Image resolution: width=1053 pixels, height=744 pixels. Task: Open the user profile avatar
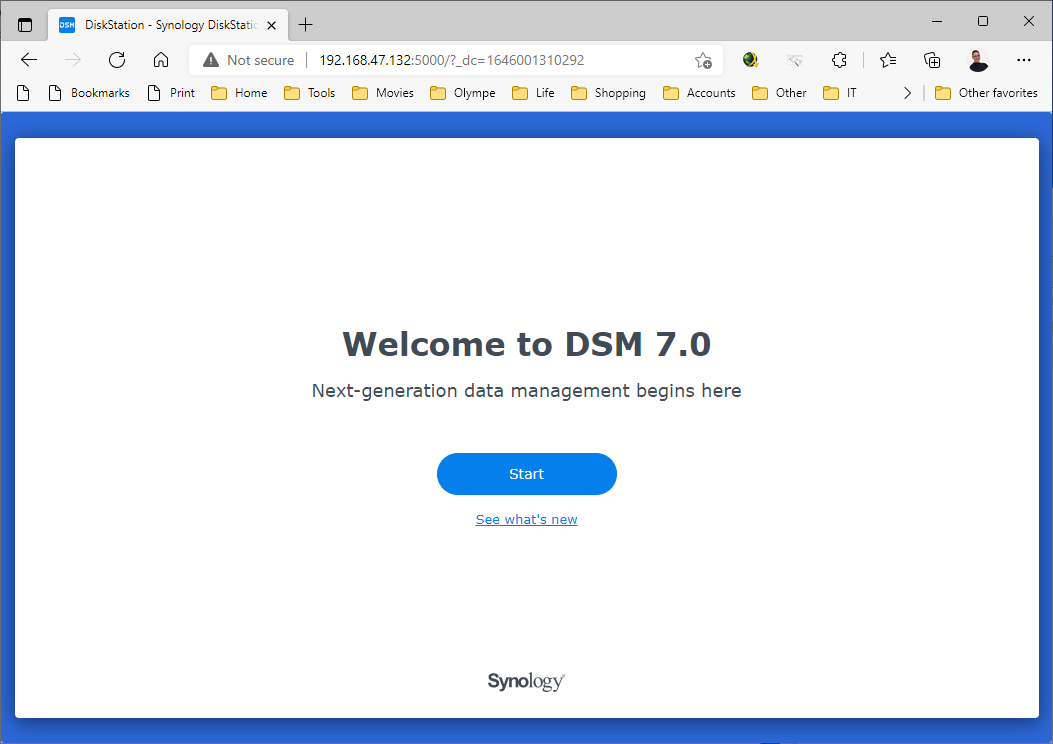pos(978,60)
